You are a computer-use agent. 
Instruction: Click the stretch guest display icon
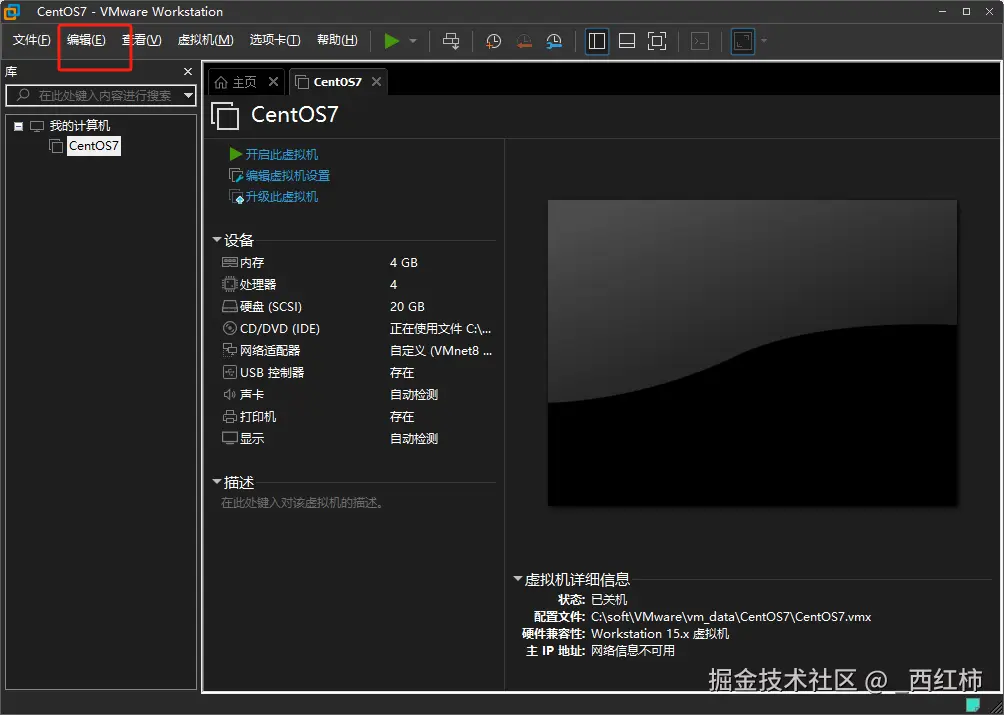[x=743, y=41]
